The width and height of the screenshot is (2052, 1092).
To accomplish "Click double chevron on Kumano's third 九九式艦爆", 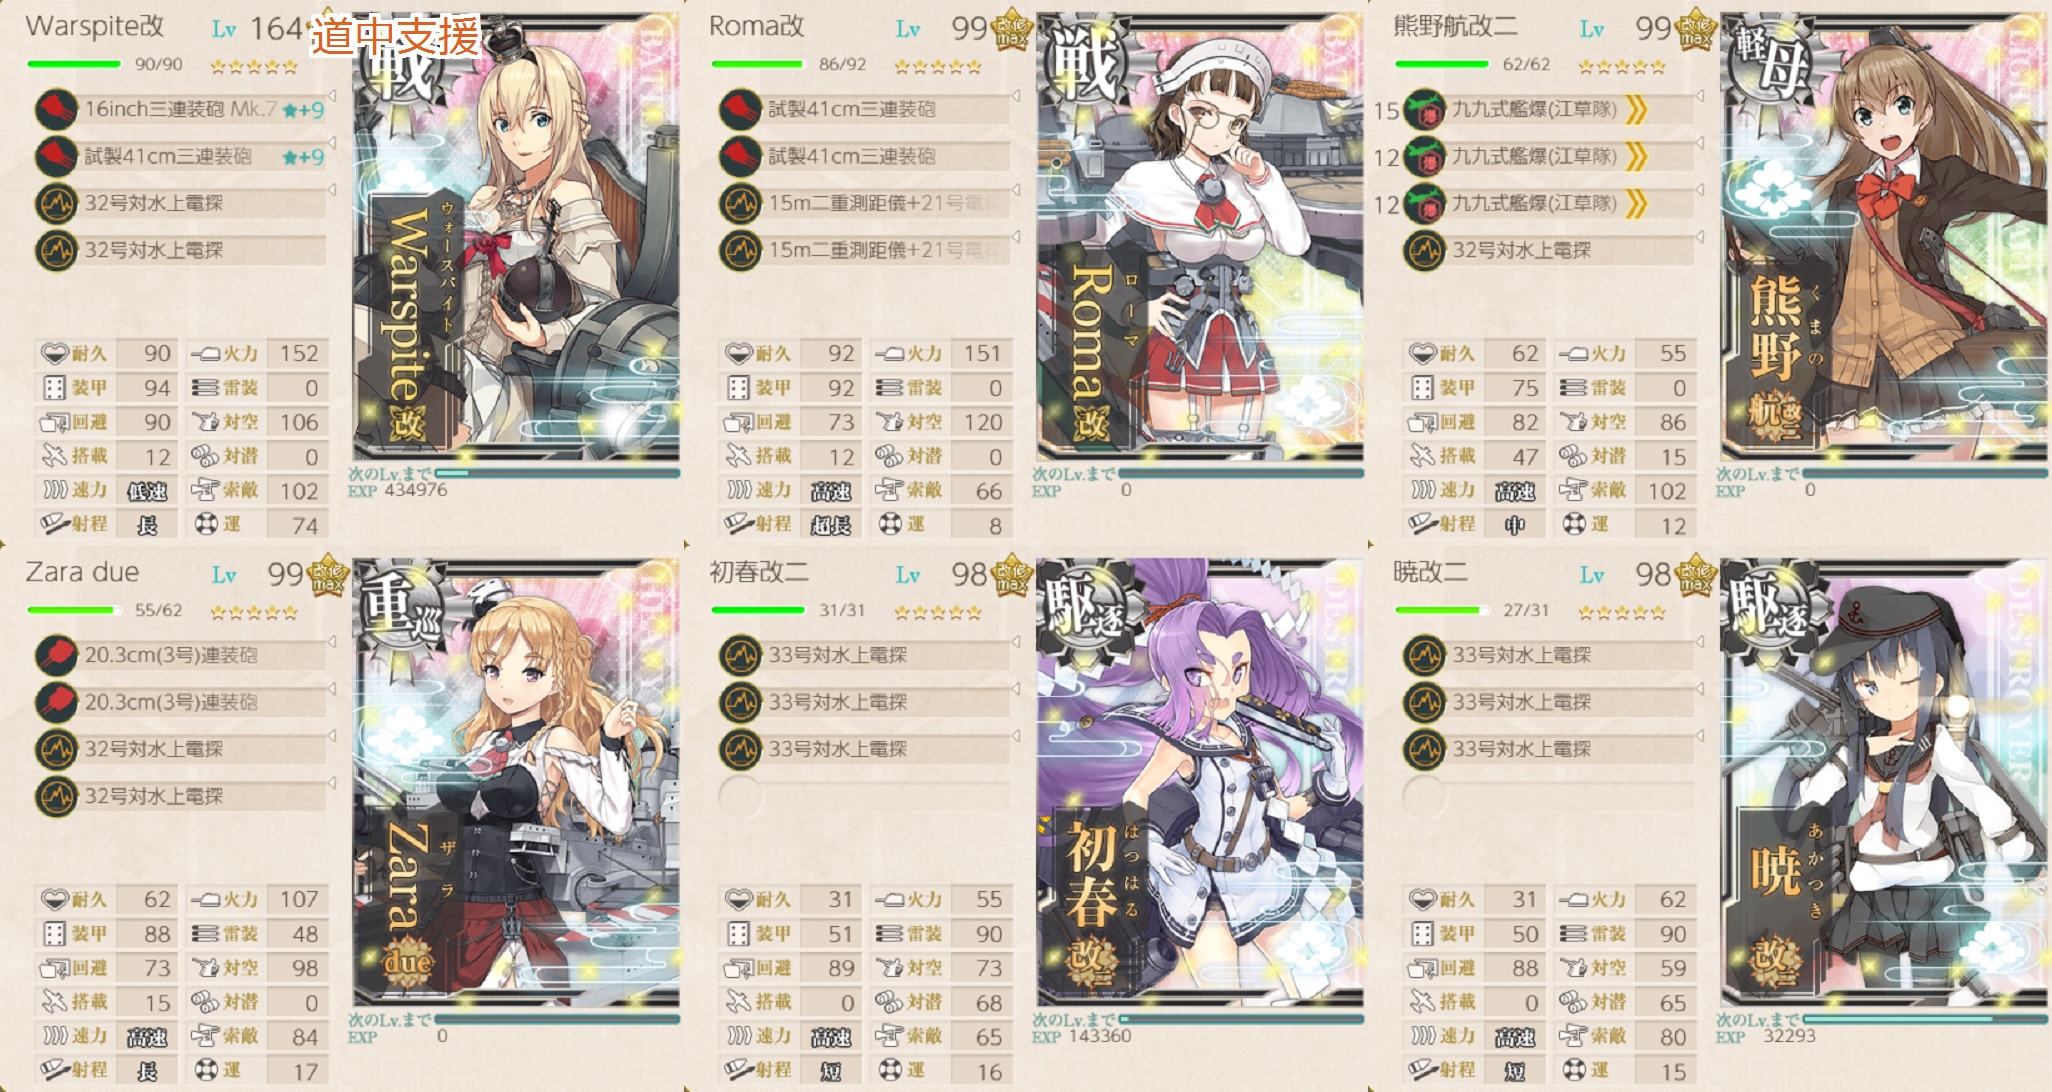I will pyautogui.click(x=1636, y=203).
